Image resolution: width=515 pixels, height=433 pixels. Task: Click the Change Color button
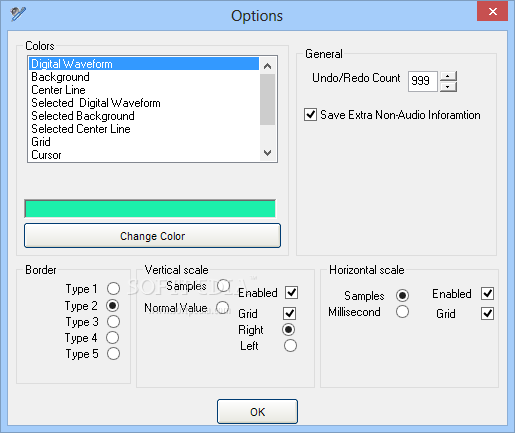click(x=152, y=236)
